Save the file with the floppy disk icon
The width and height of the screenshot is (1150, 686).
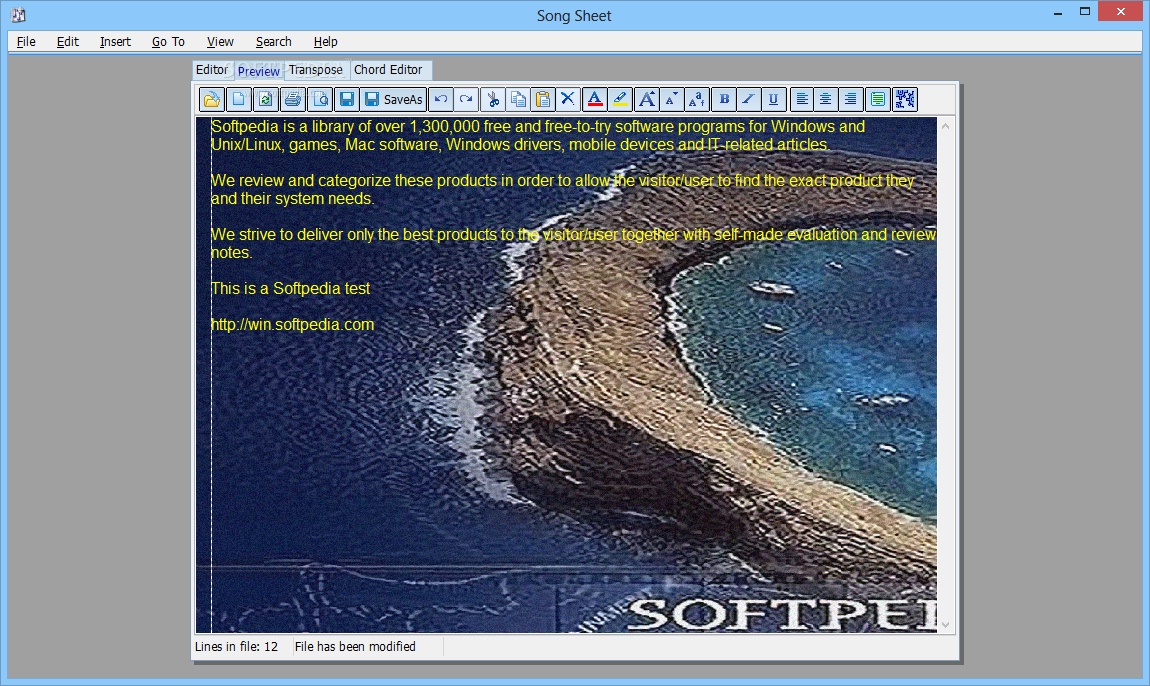[x=347, y=99]
